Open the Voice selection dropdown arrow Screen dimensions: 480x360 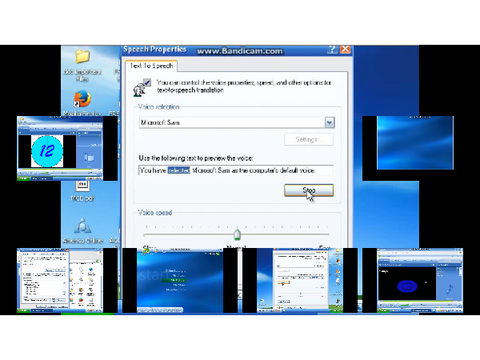coord(329,122)
